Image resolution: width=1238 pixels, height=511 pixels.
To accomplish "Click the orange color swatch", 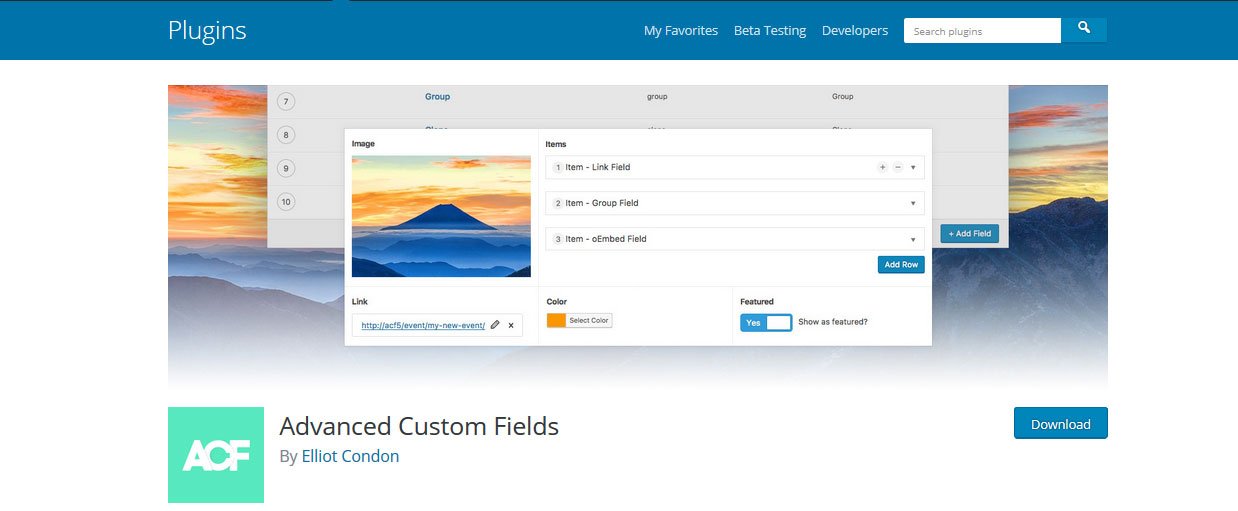I will point(556,320).
